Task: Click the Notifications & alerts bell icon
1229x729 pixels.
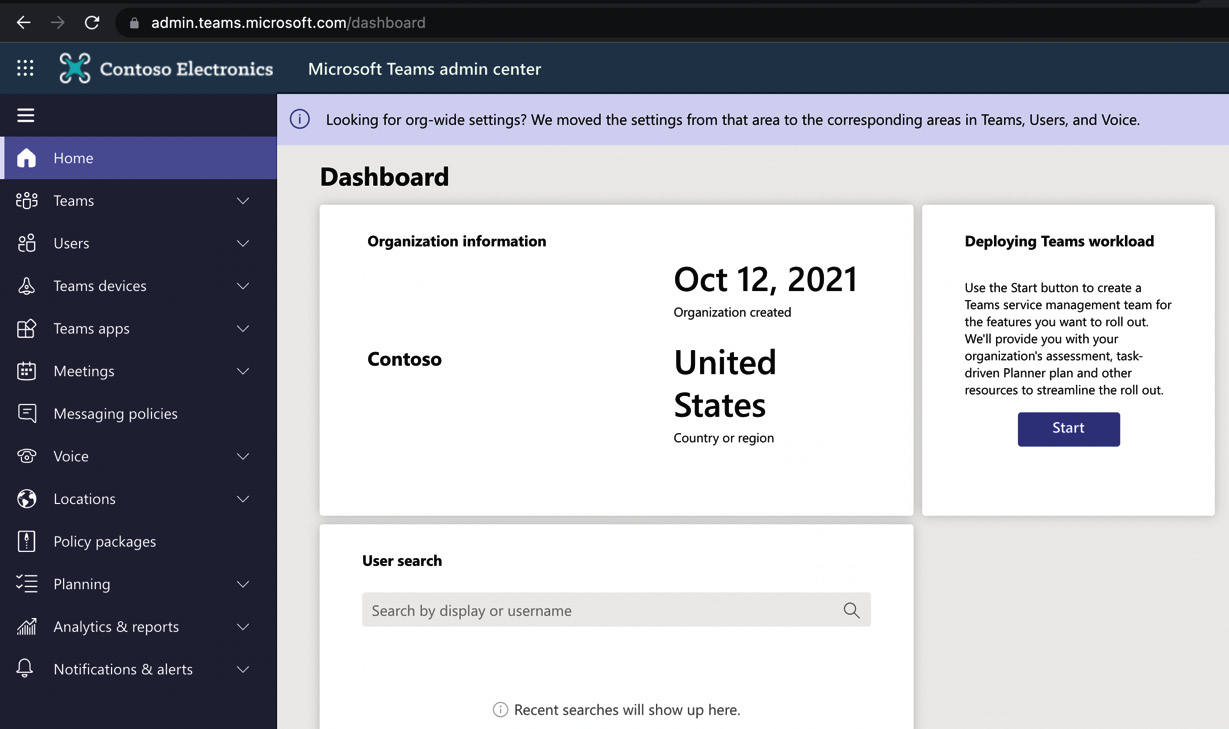Action: (26, 669)
